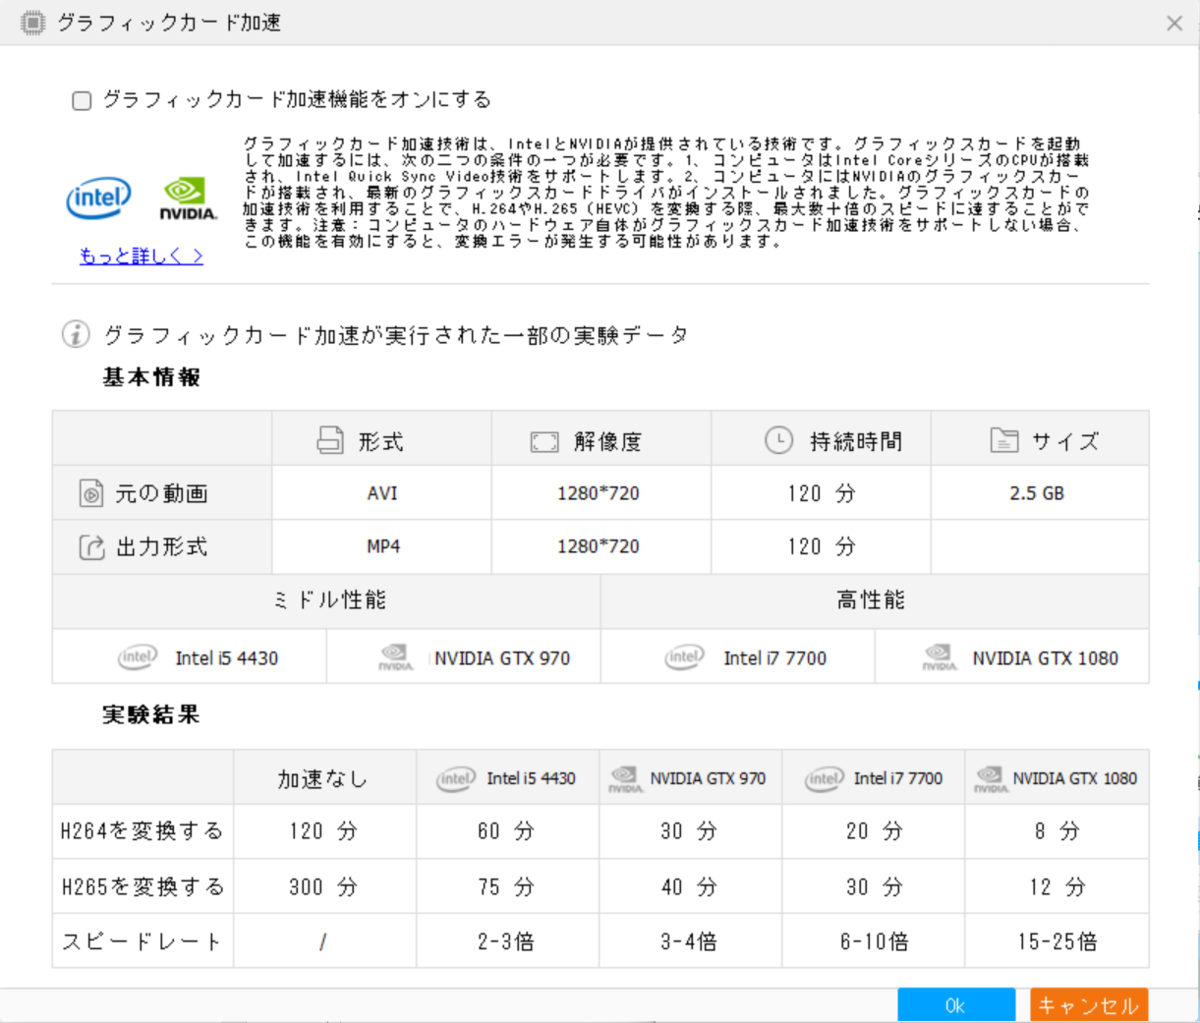Click the ミドル性能 header cell
Viewport: 1200px width, 1023px height.
click(327, 601)
